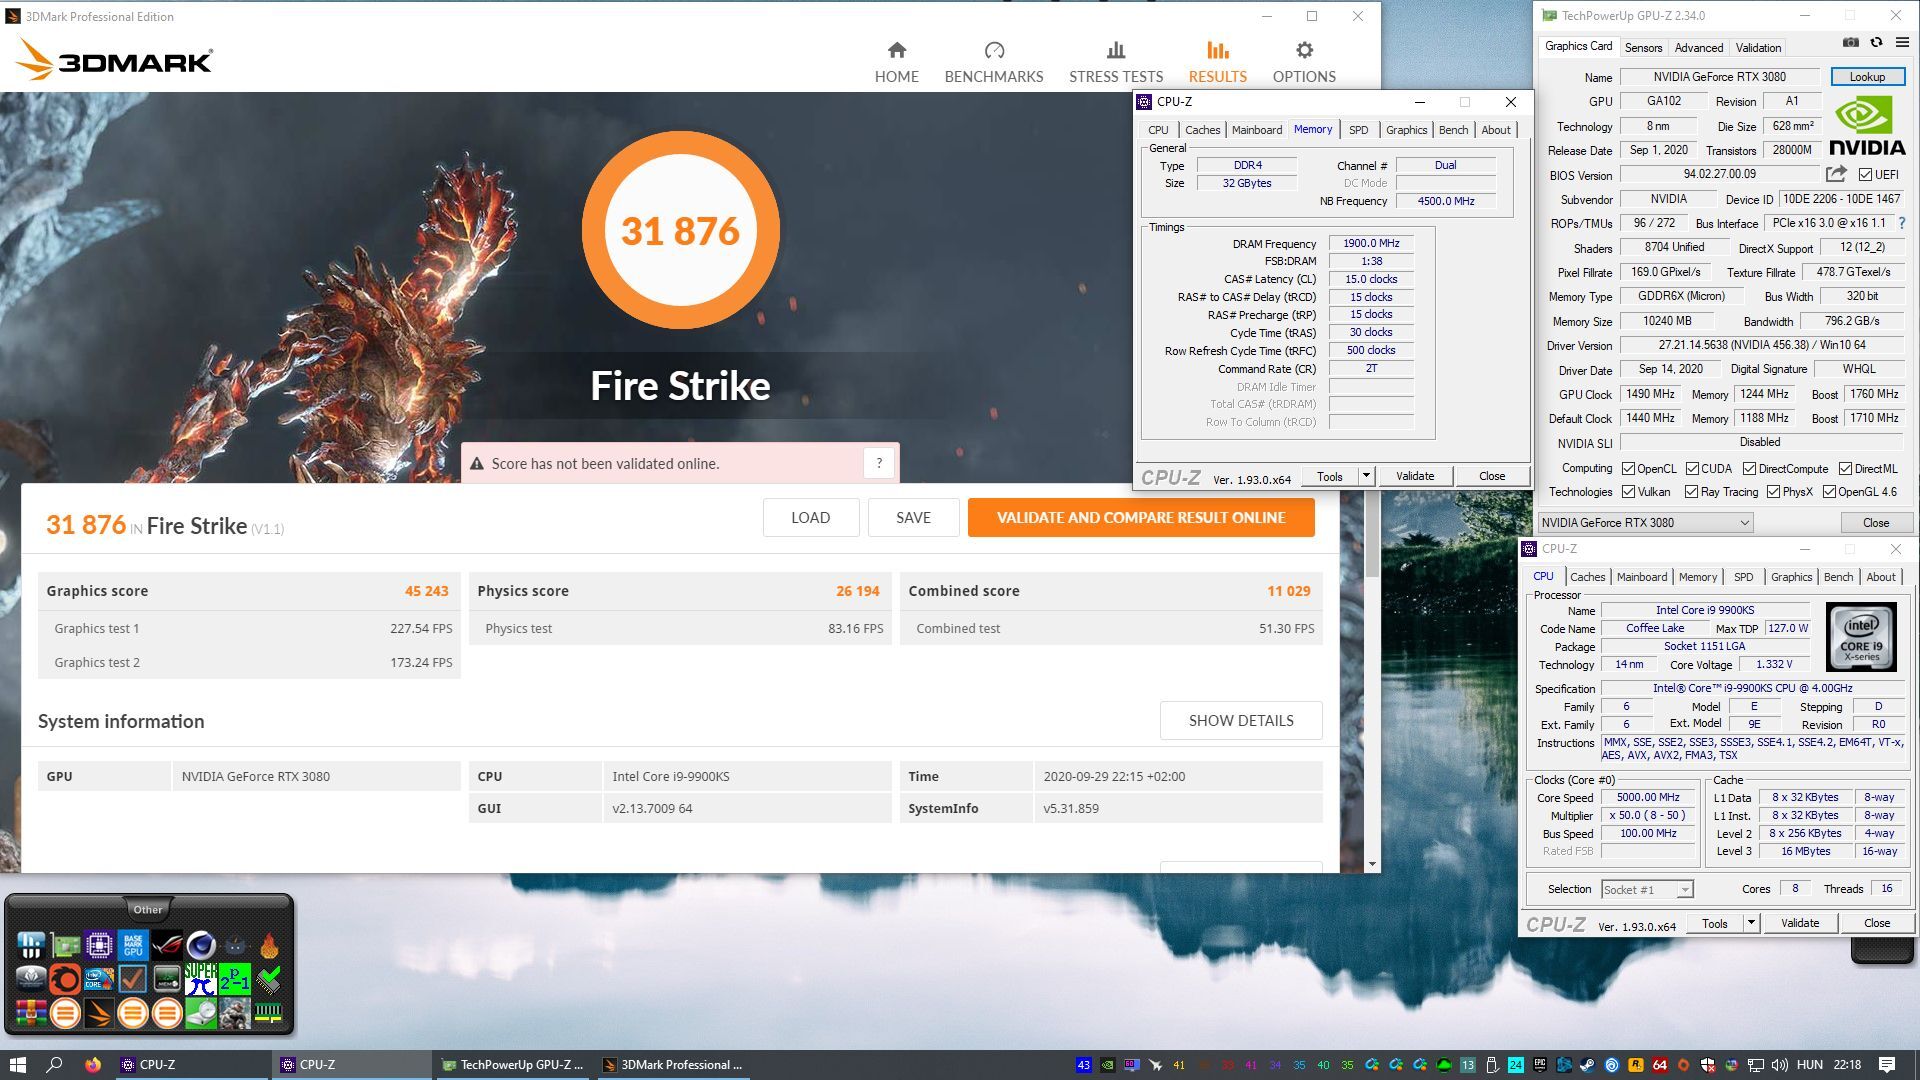Click the volume icon in system tray
Viewport: 1920px width, 1080px height.
click(x=1780, y=1065)
